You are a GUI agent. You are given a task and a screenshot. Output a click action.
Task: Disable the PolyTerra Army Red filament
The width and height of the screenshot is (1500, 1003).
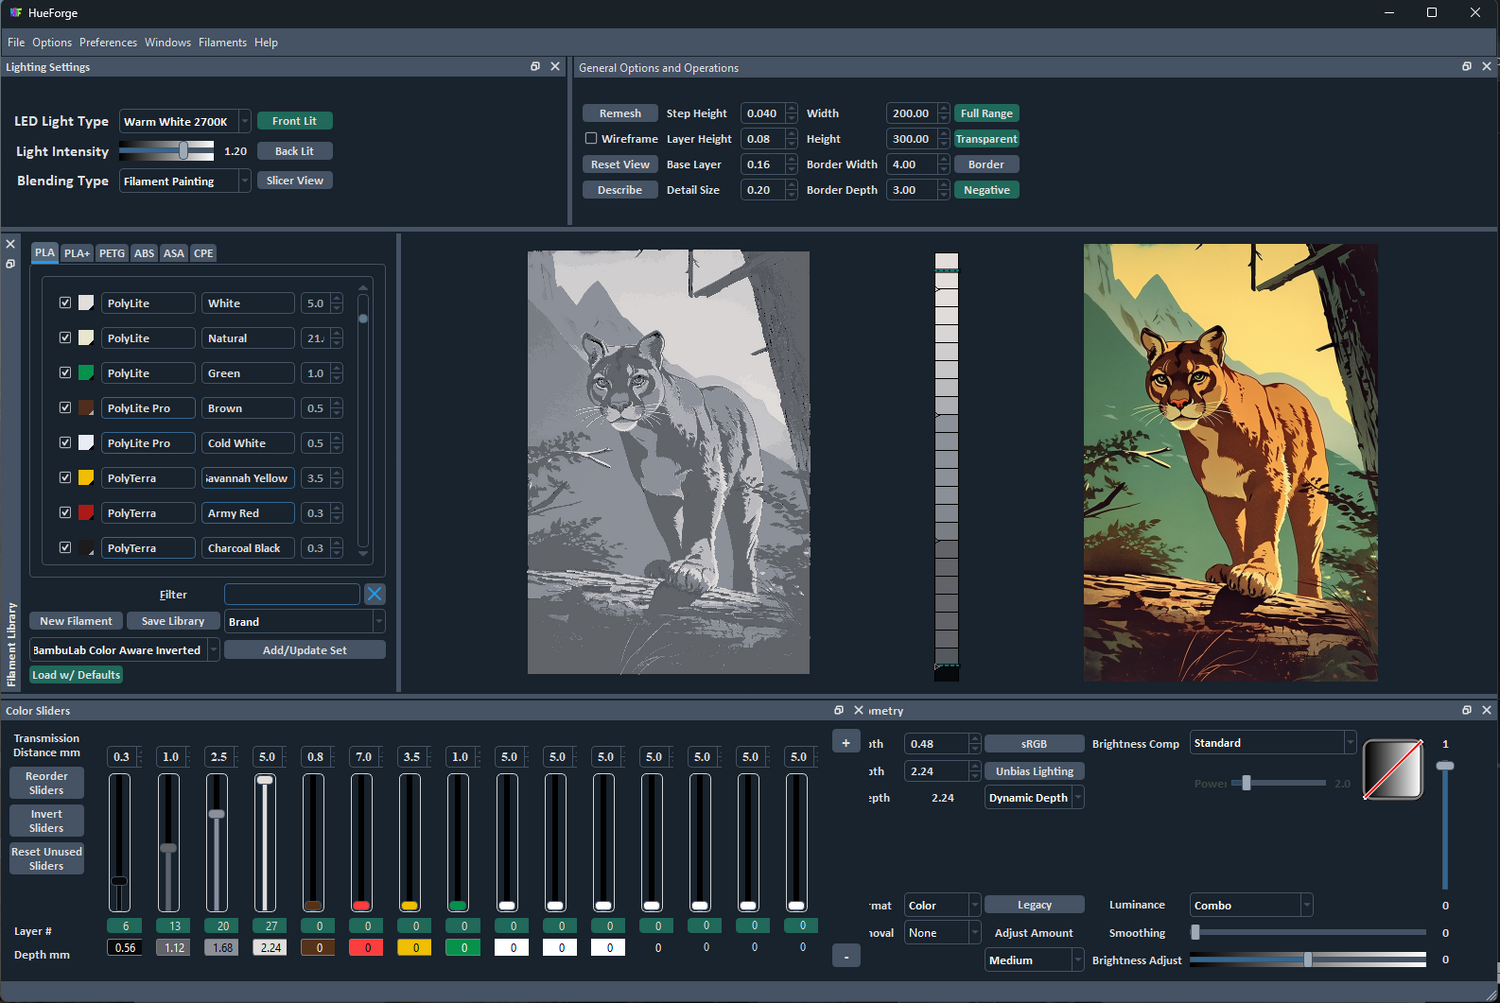point(65,512)
